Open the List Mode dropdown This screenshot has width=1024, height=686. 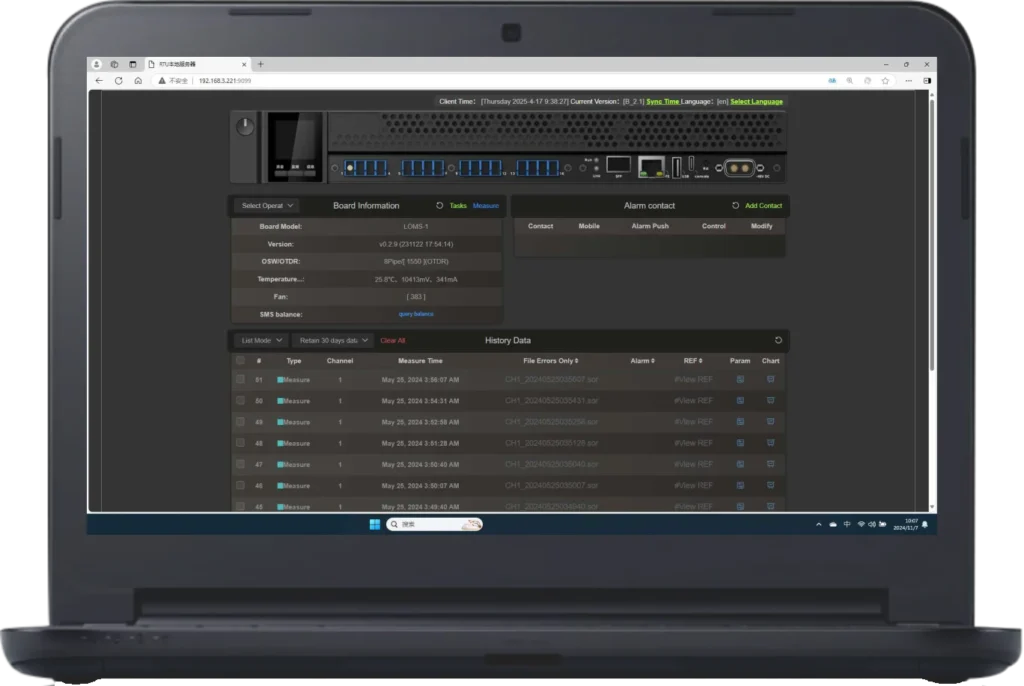[x=261, y=340]
